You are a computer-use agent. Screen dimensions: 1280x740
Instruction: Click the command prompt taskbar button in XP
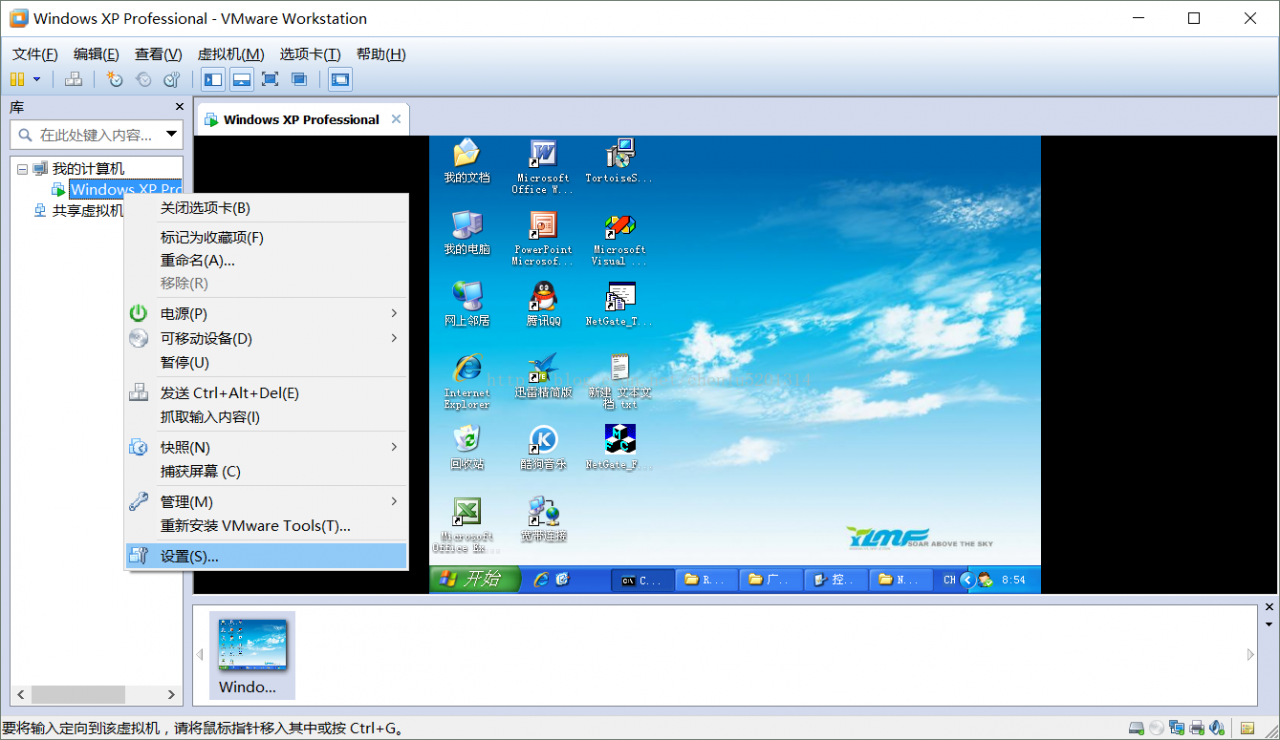coord(641,579)
